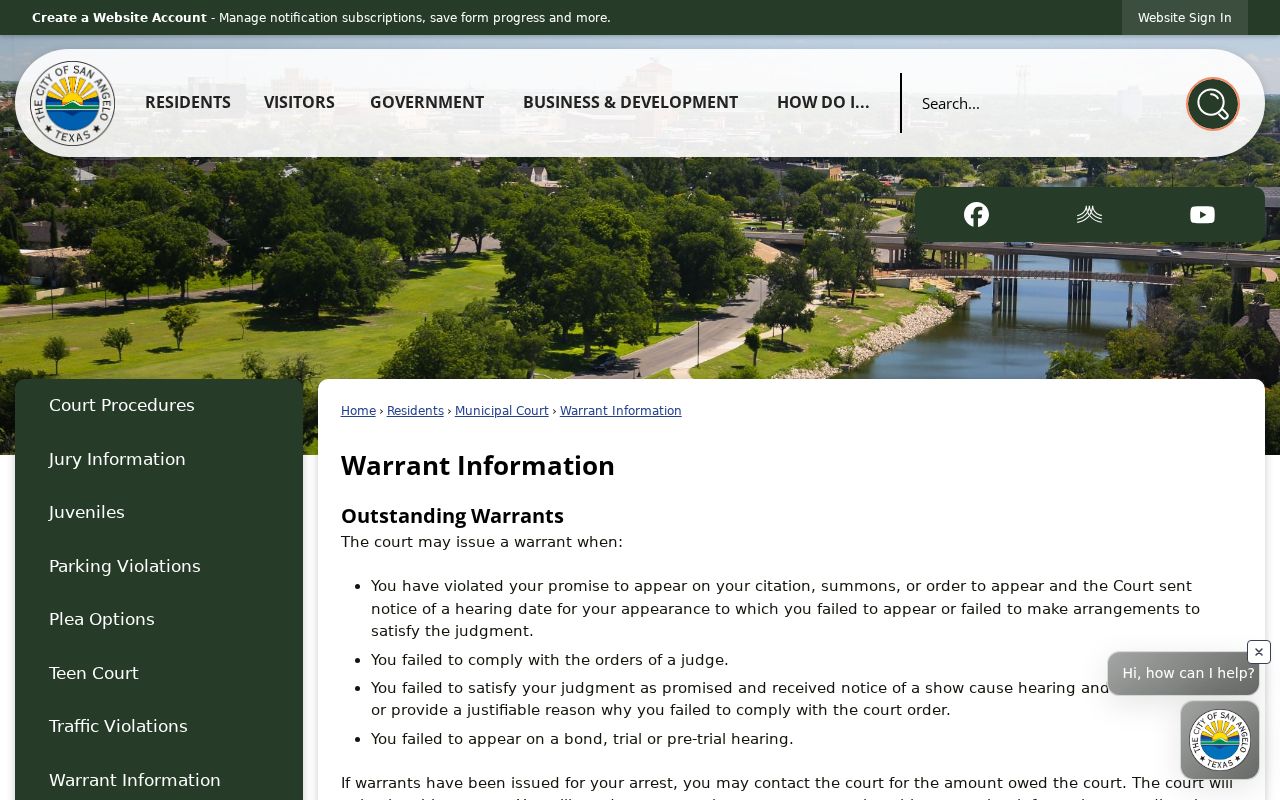
Task: Click 'The court may issue a warrant when:' text
Action: (481, 542)
